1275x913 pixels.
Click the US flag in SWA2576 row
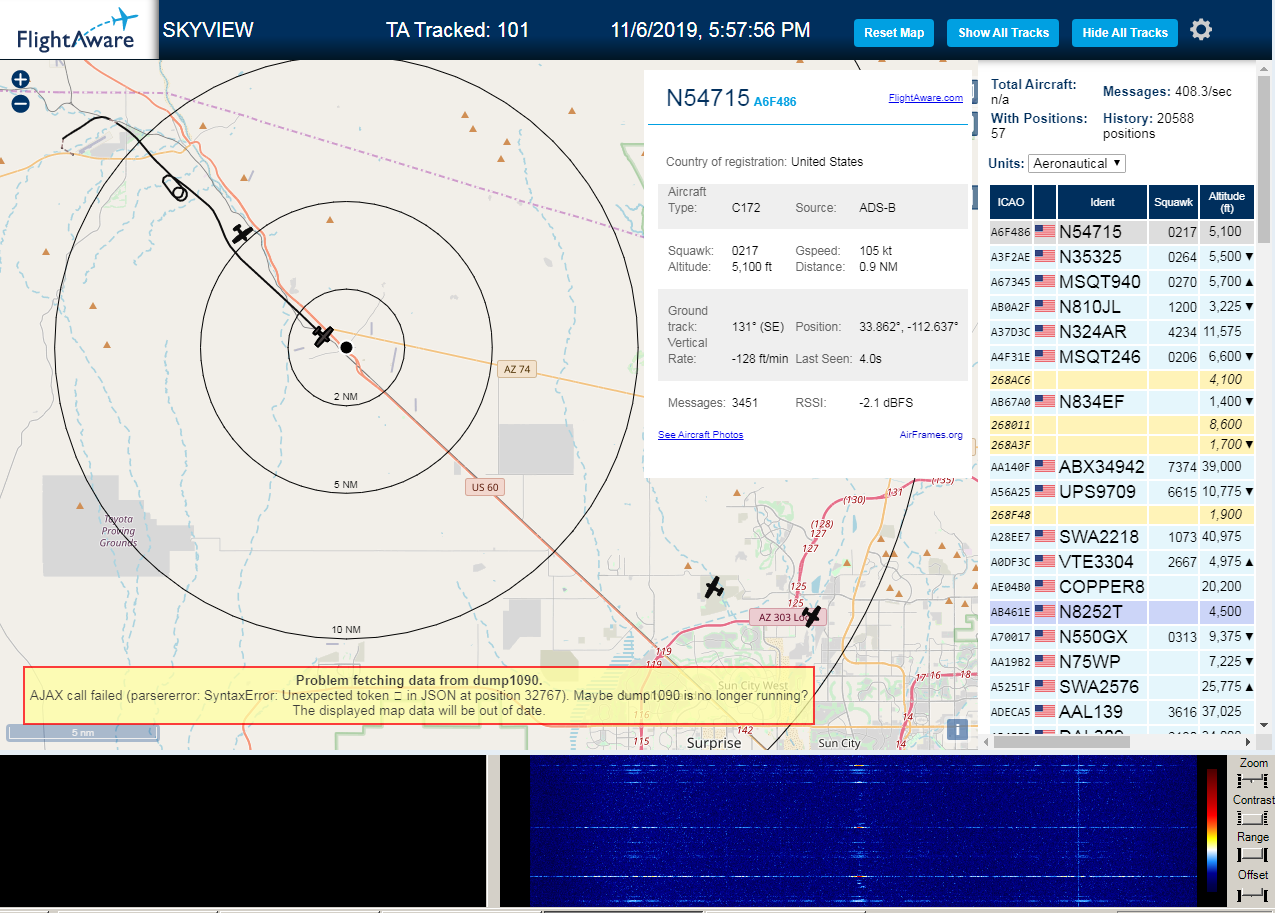[x=1045, y=686]
